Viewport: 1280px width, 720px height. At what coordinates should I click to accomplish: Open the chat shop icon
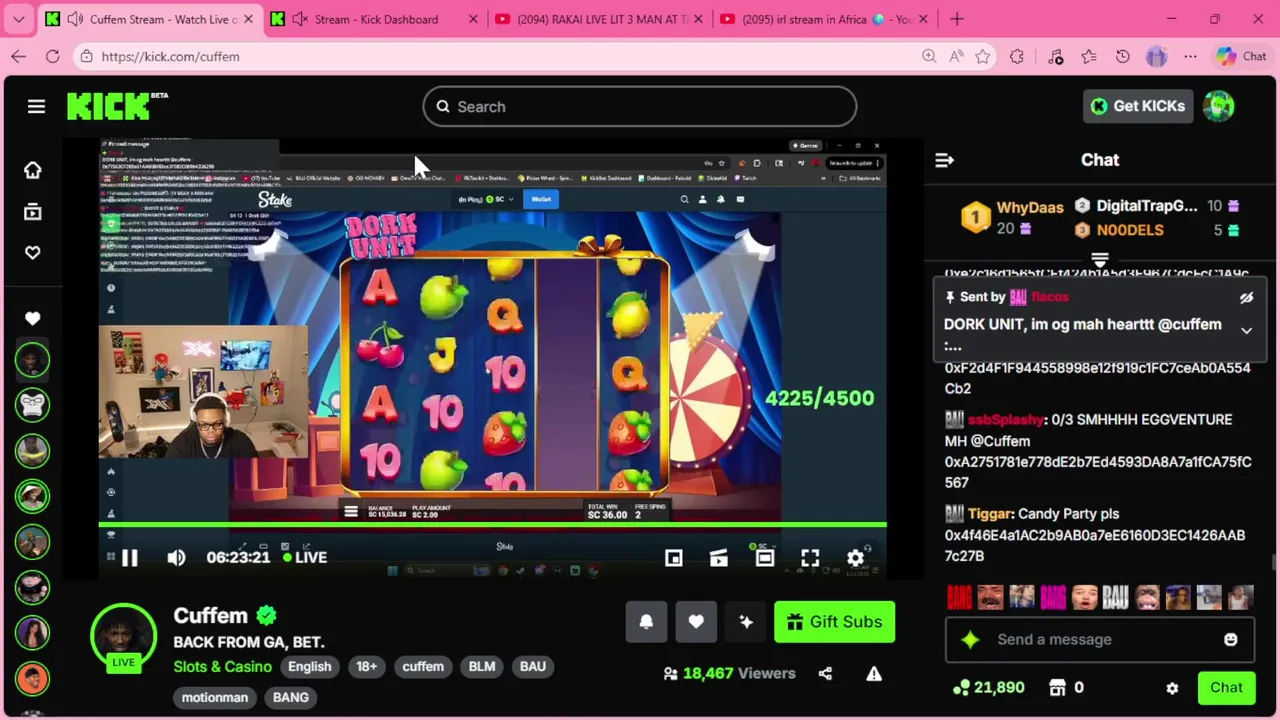pos(1058,688)
